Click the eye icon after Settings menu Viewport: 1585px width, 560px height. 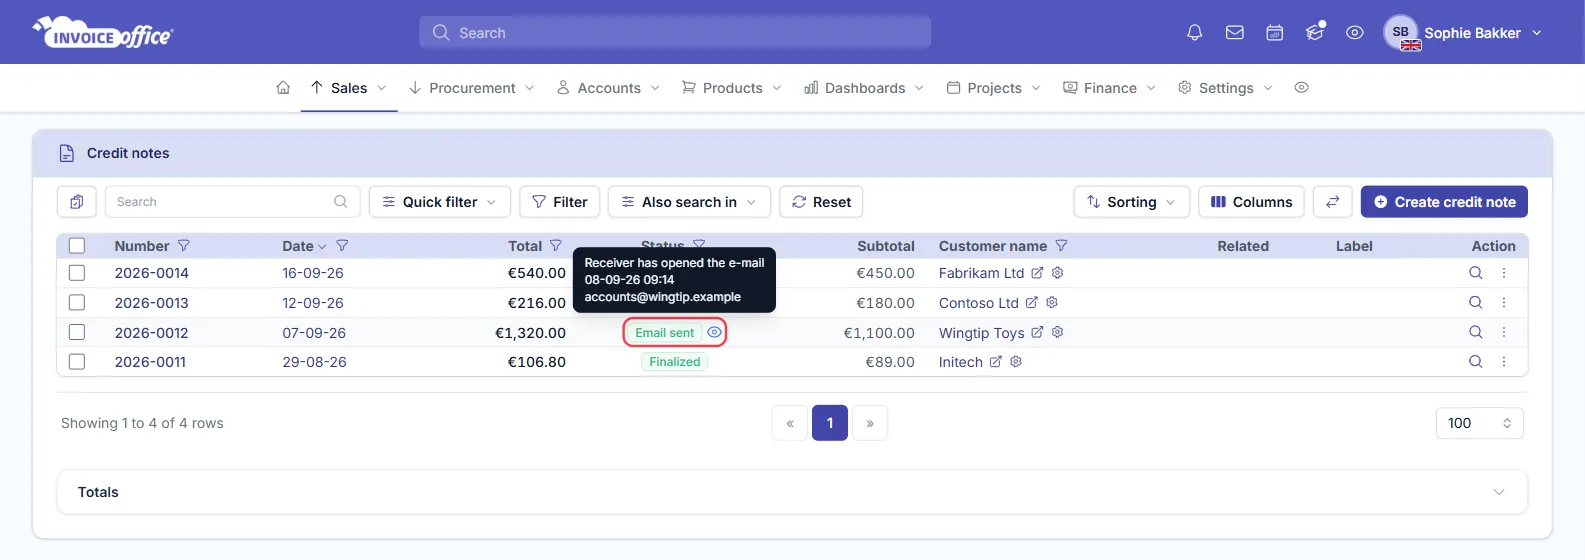pos(1301,88)
